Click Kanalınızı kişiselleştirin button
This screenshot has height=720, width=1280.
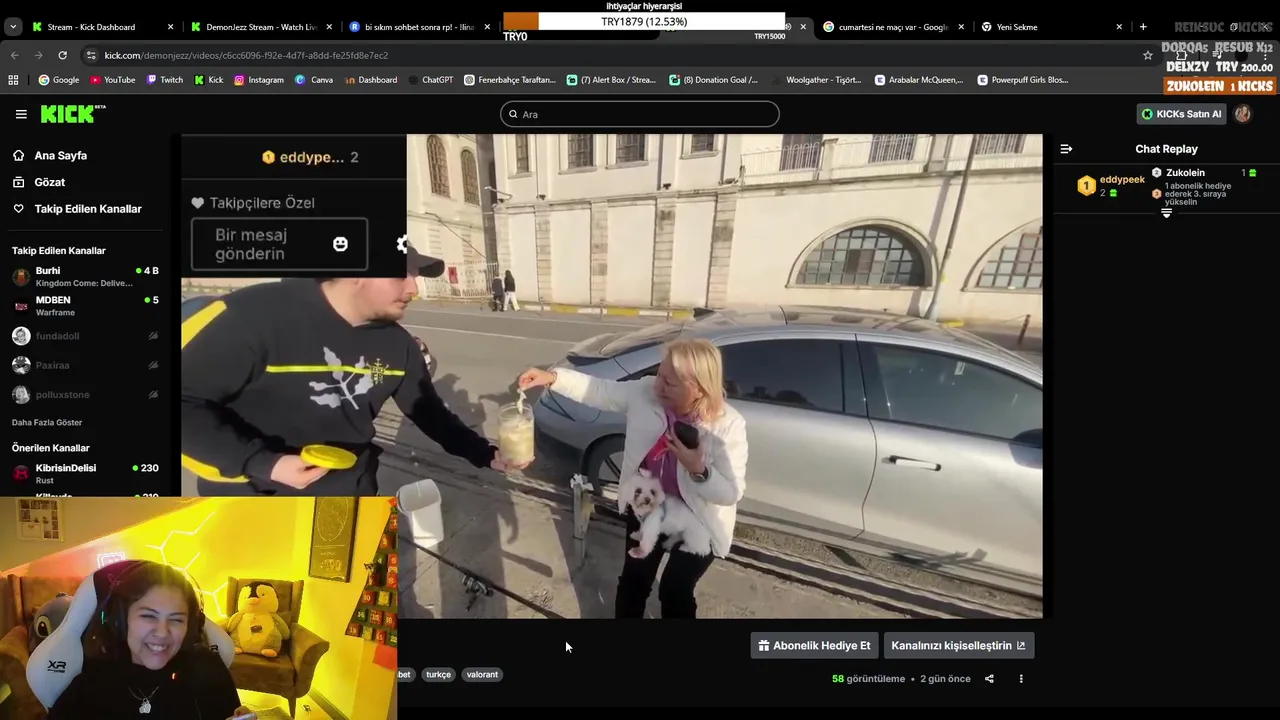pos(958,646)
